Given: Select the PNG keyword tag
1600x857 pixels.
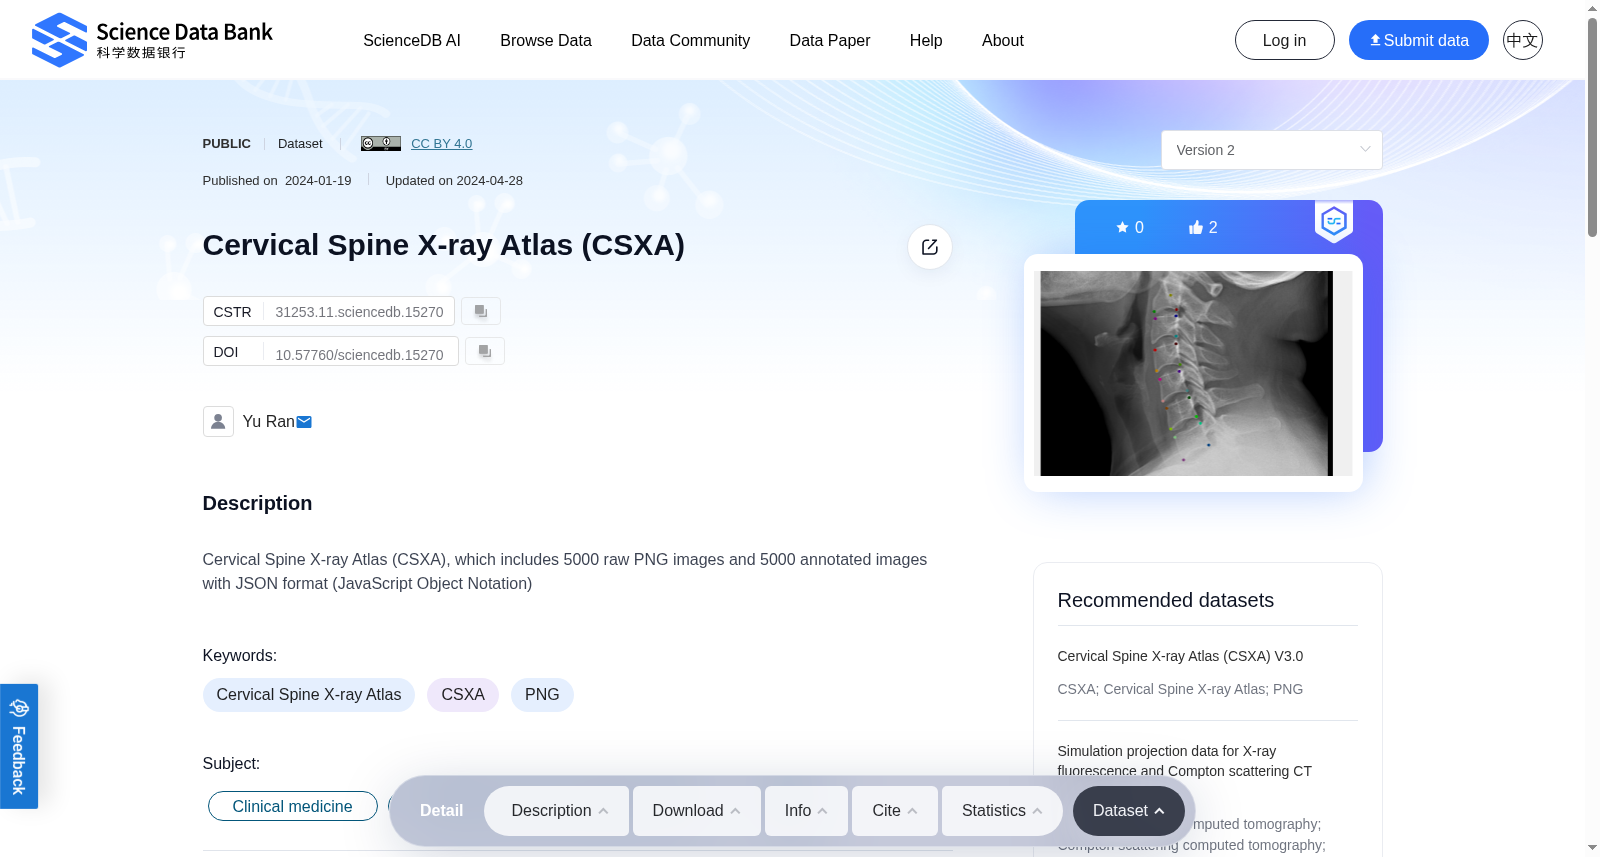Looking at the screenshot, I should [542, 695].
